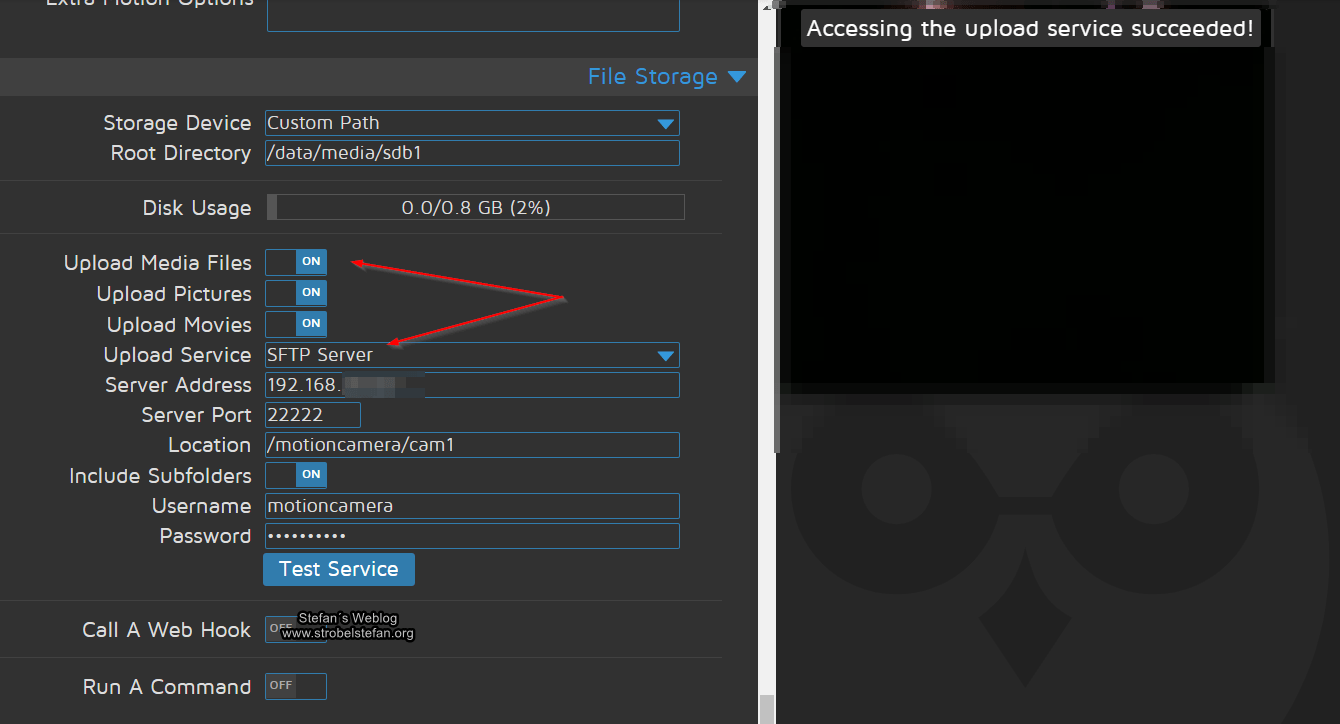1340x724 pixels.
Task: Turn off Include Subfolders switch
Action: click(296, 475)
